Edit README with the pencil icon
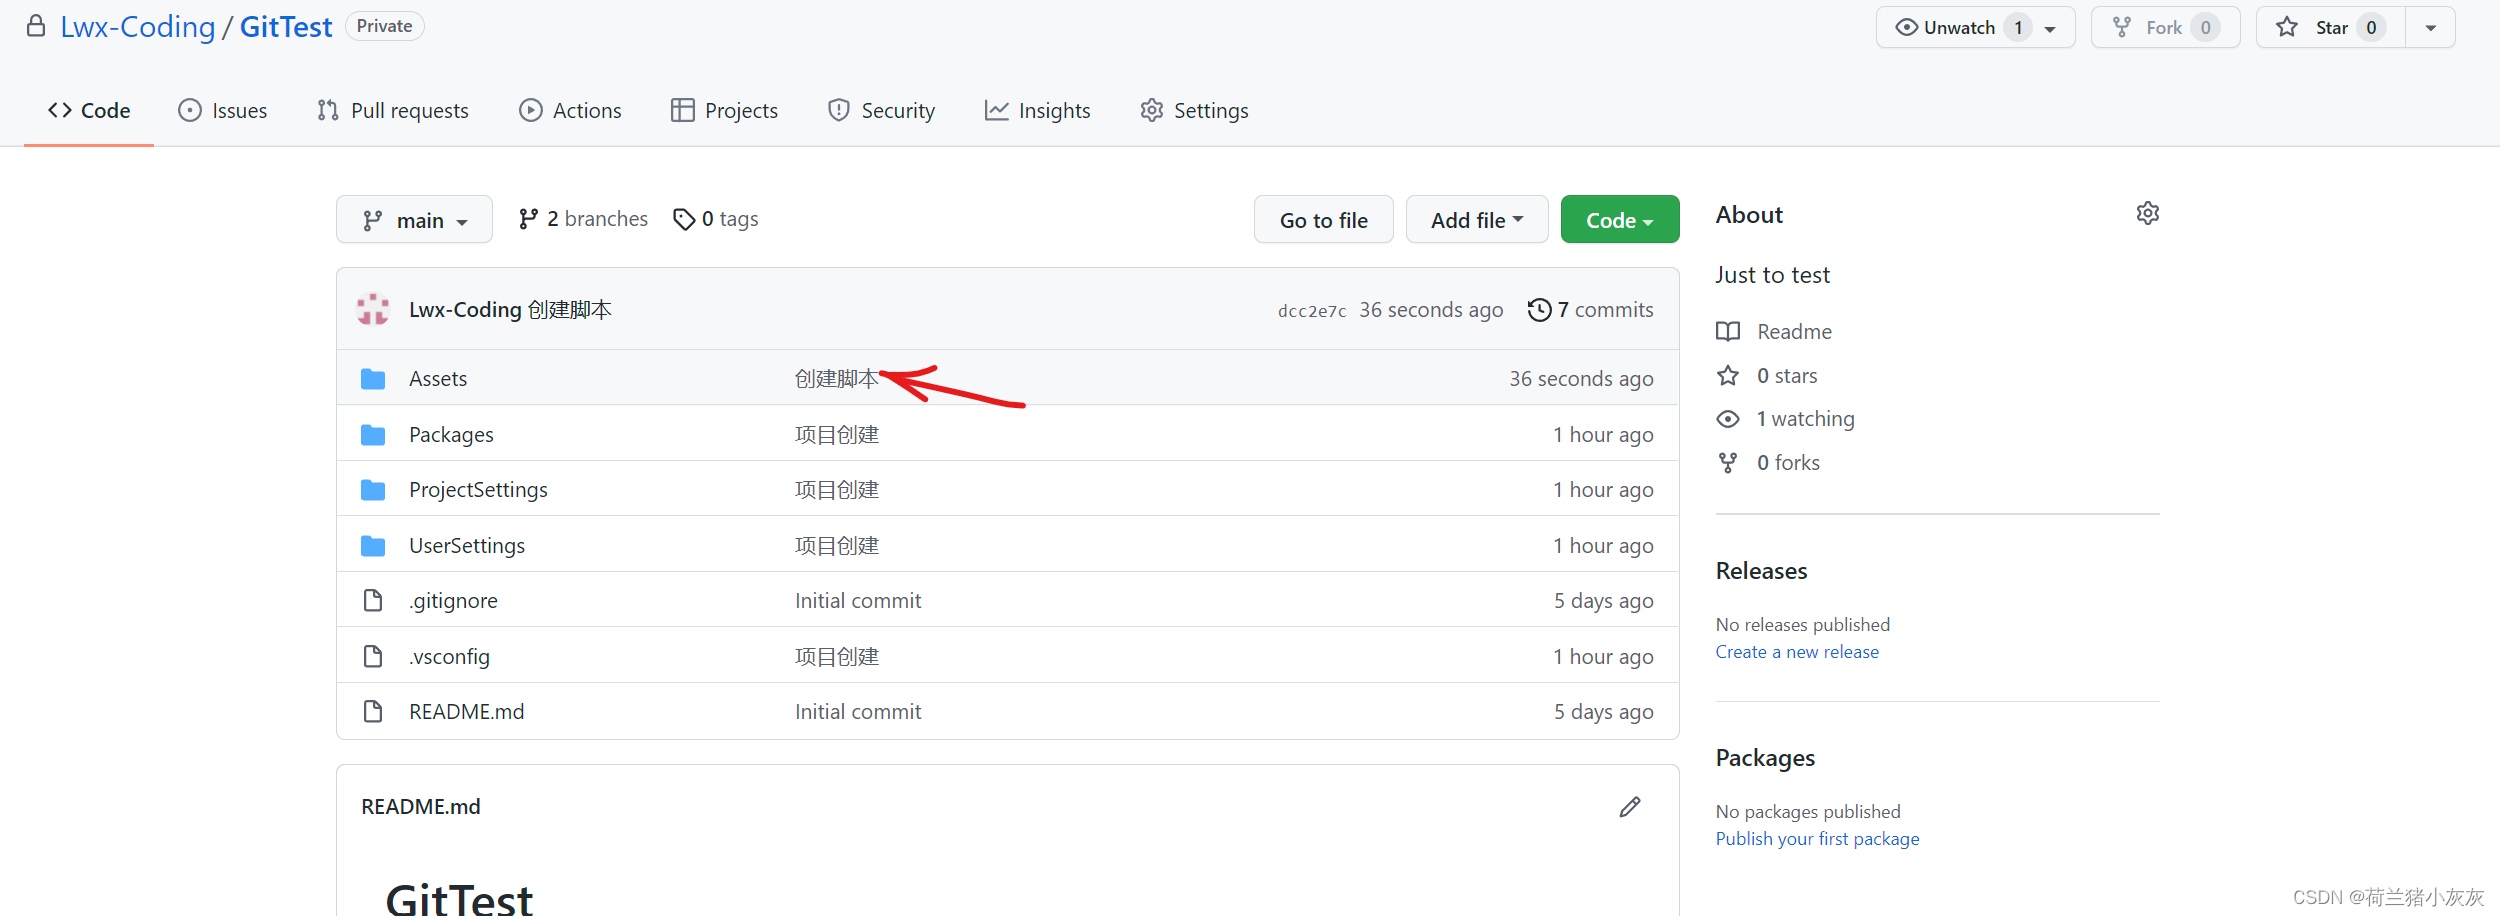2500x916 pixels. click(x=1630, y=806)
